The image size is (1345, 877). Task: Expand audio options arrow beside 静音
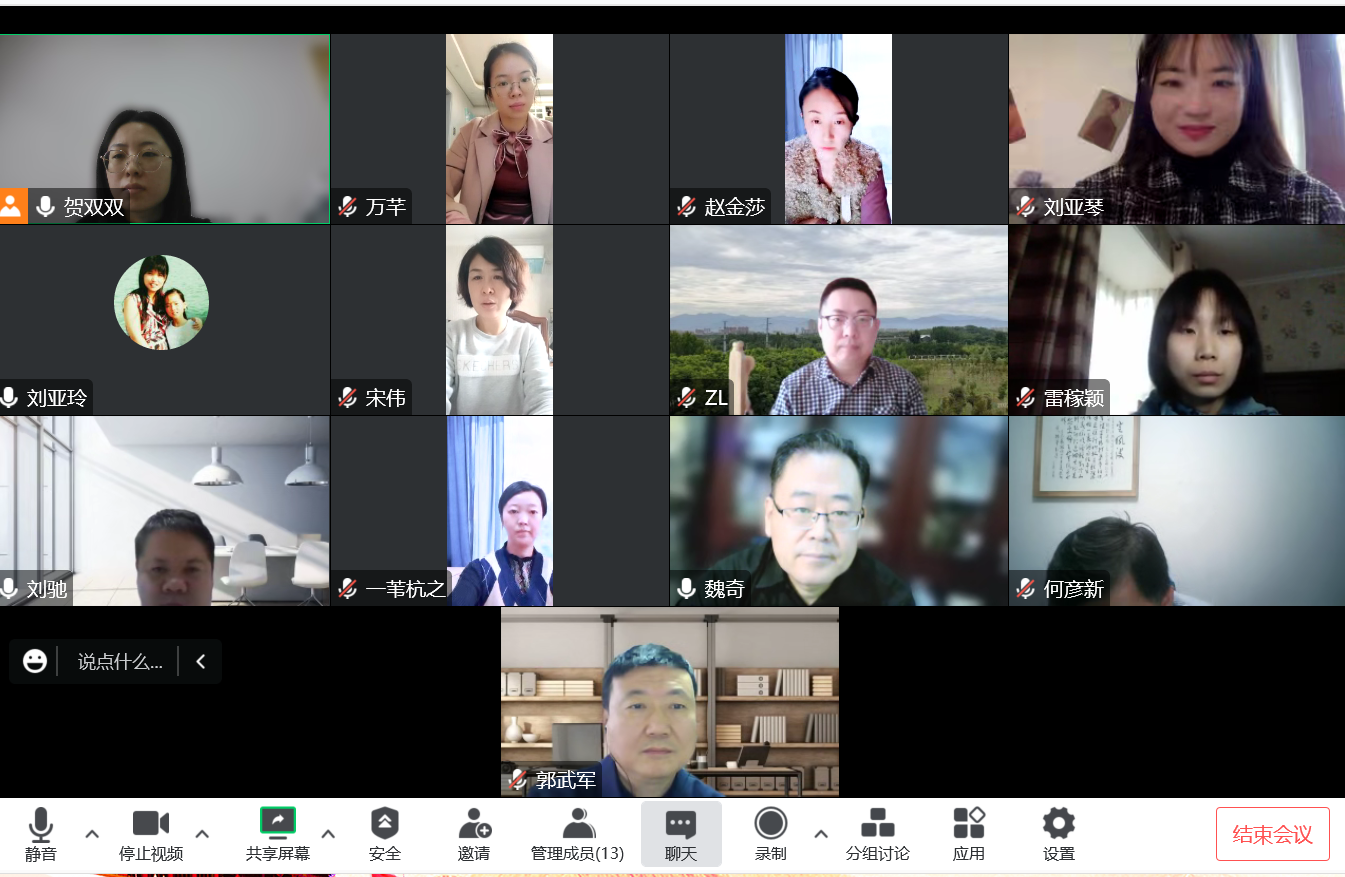pyautogui.click(x=92, y=833)
